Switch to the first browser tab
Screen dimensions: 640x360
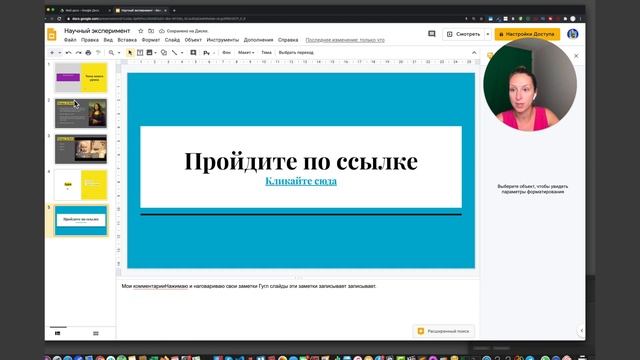[84, 11]
